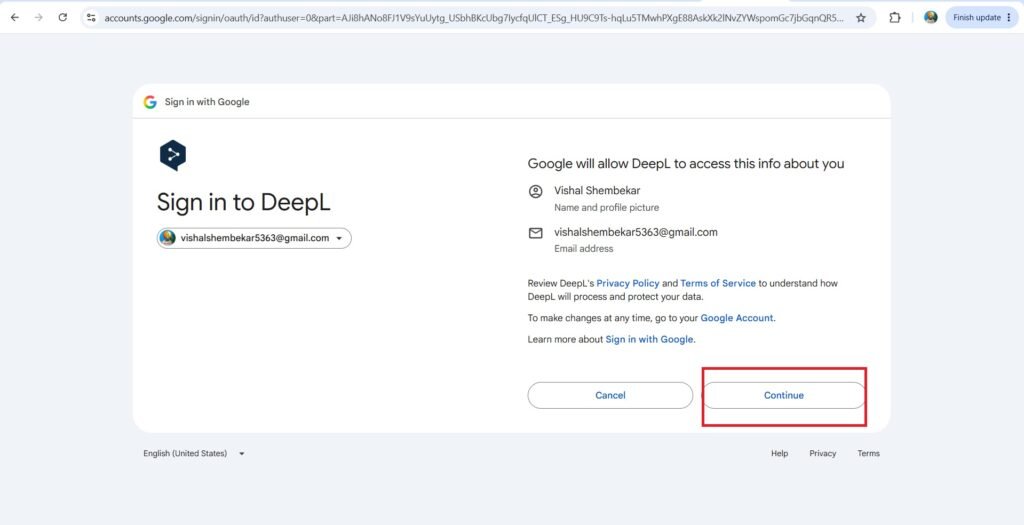Image resolution: width=1024 pixels, height=525 pixels.
Task: Open DeepL's Privacy Policy link
Action: (x=628, y=283)
